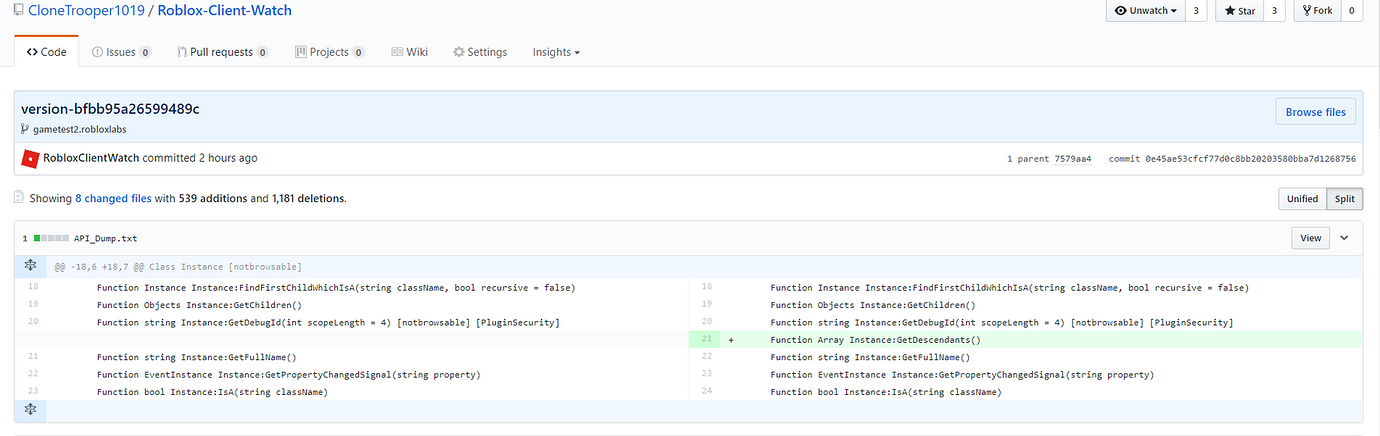Click the fork count 0
The width and height of the screenshot is (1380, 436).
1352,10
